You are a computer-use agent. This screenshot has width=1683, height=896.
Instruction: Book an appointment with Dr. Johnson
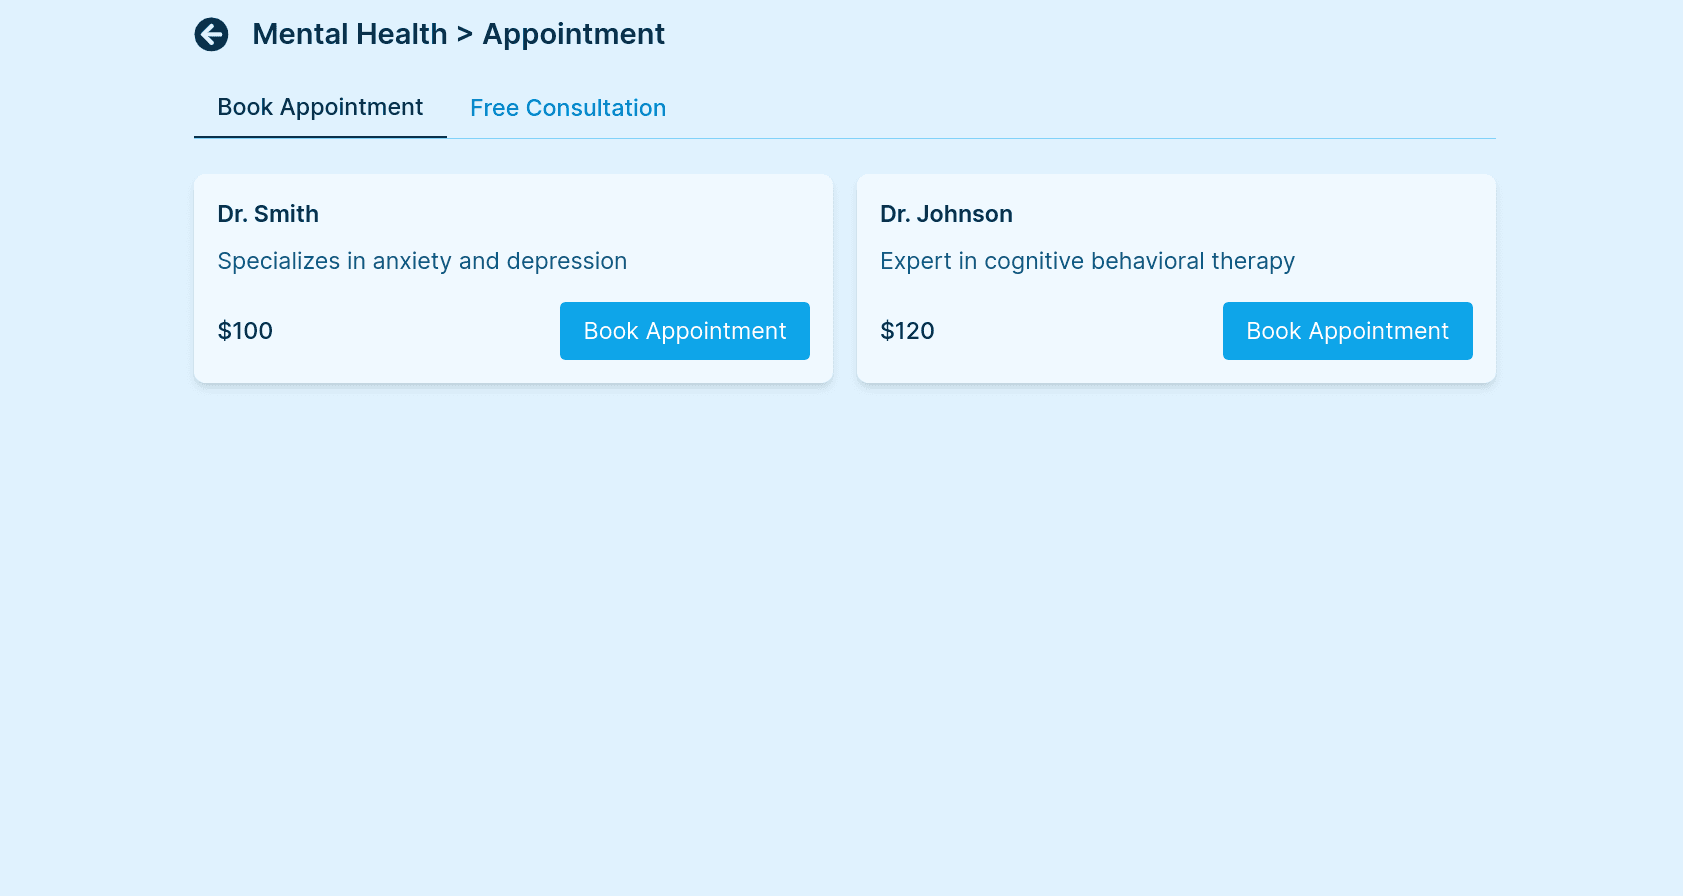pyautogui.click(x=1347, y=331)
